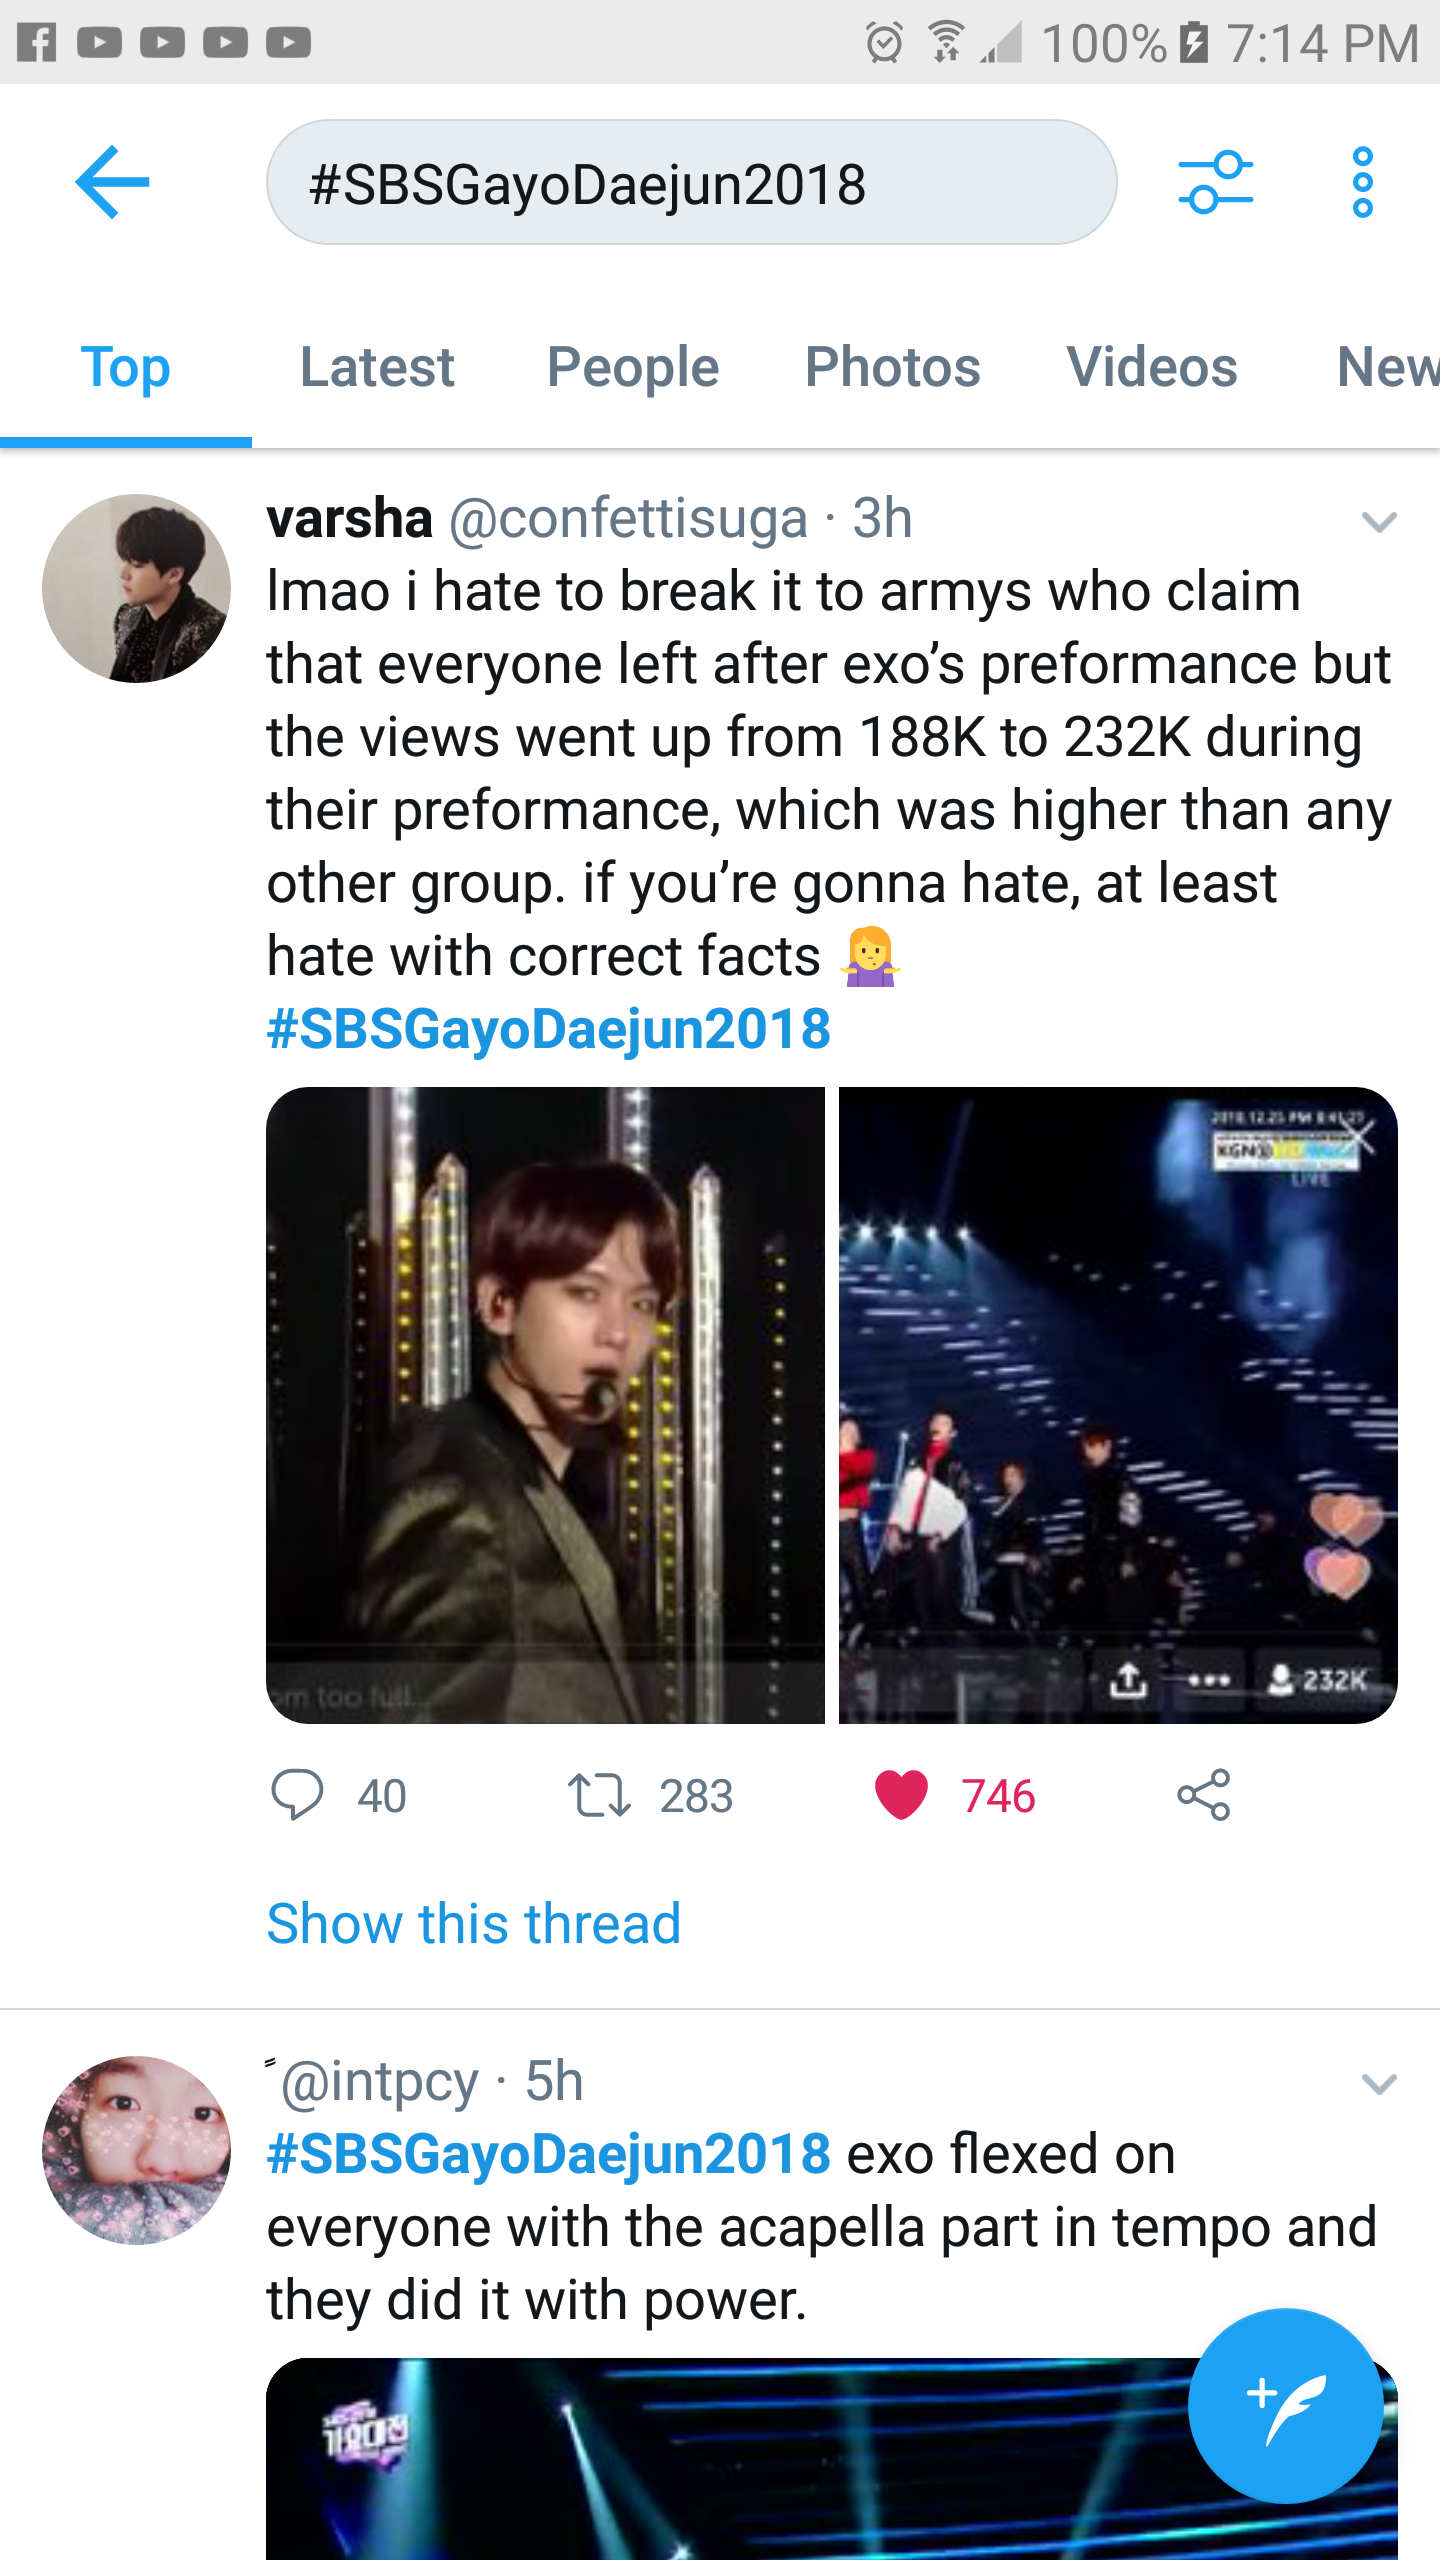Open the stage photo showing 232K viewers
Screen dimensions: 1440x2560
tap(1118, 1405)
